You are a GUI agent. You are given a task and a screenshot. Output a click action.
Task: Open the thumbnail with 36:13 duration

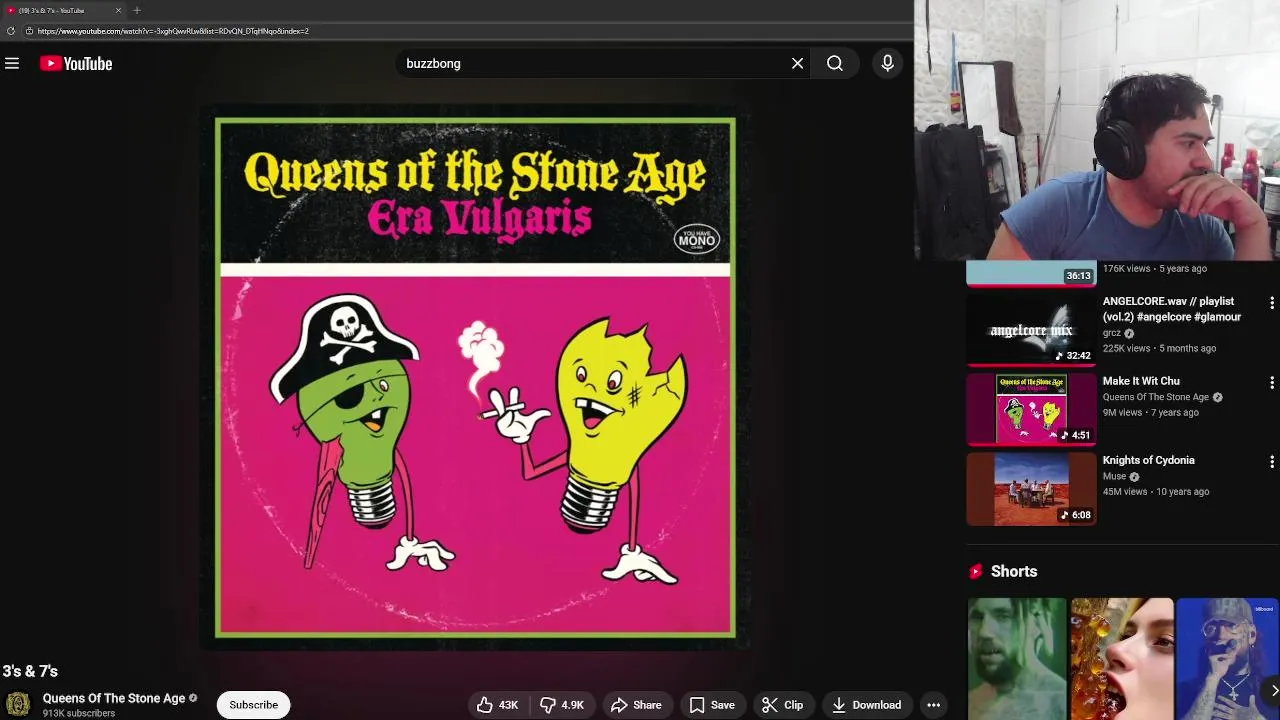tap(1031, 274)
